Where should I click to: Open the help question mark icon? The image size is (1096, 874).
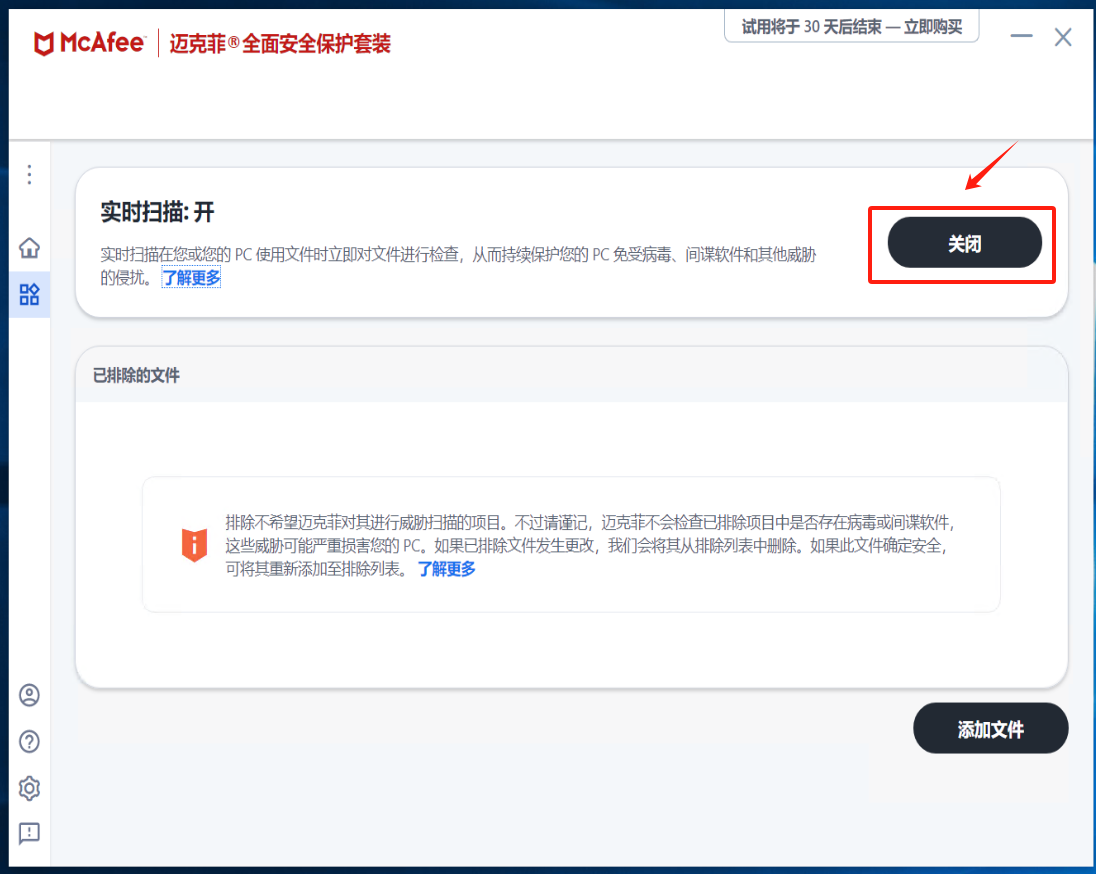[29, 741]
